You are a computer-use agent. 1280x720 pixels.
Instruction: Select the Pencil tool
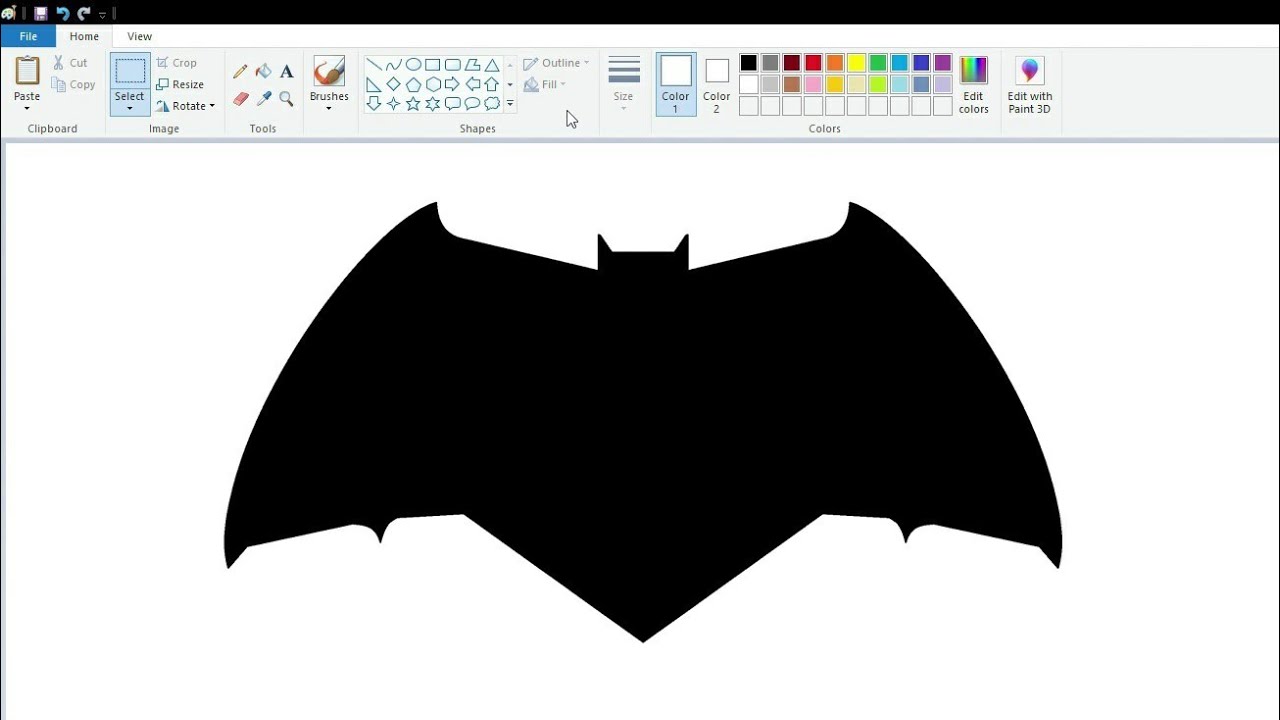(x=240, y=71)
